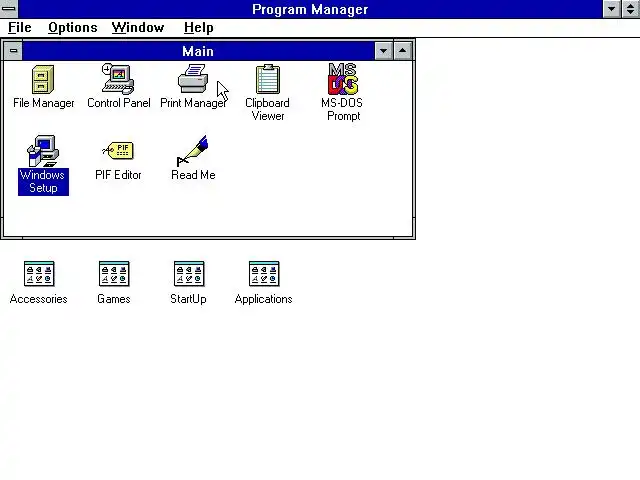Image resolution: width=640 pixels, height=480 pixels.
Task: Open the Window menu
Action: click(138, 28)
